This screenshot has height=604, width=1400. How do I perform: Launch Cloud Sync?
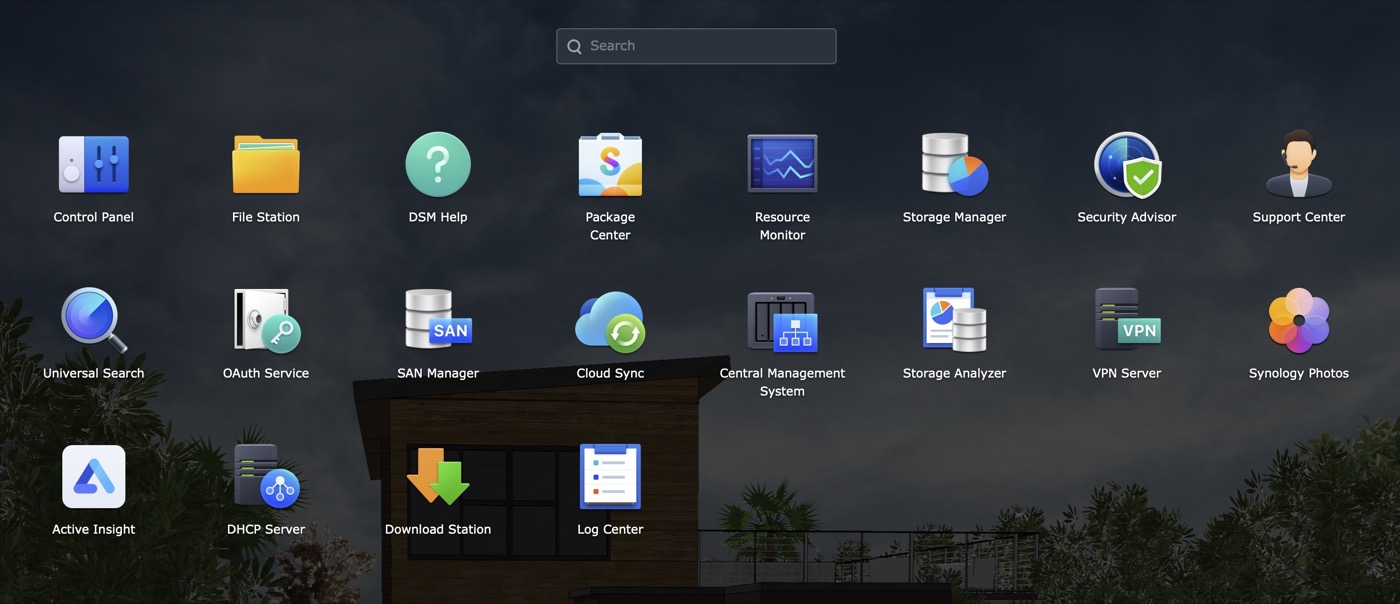(610, 321)
